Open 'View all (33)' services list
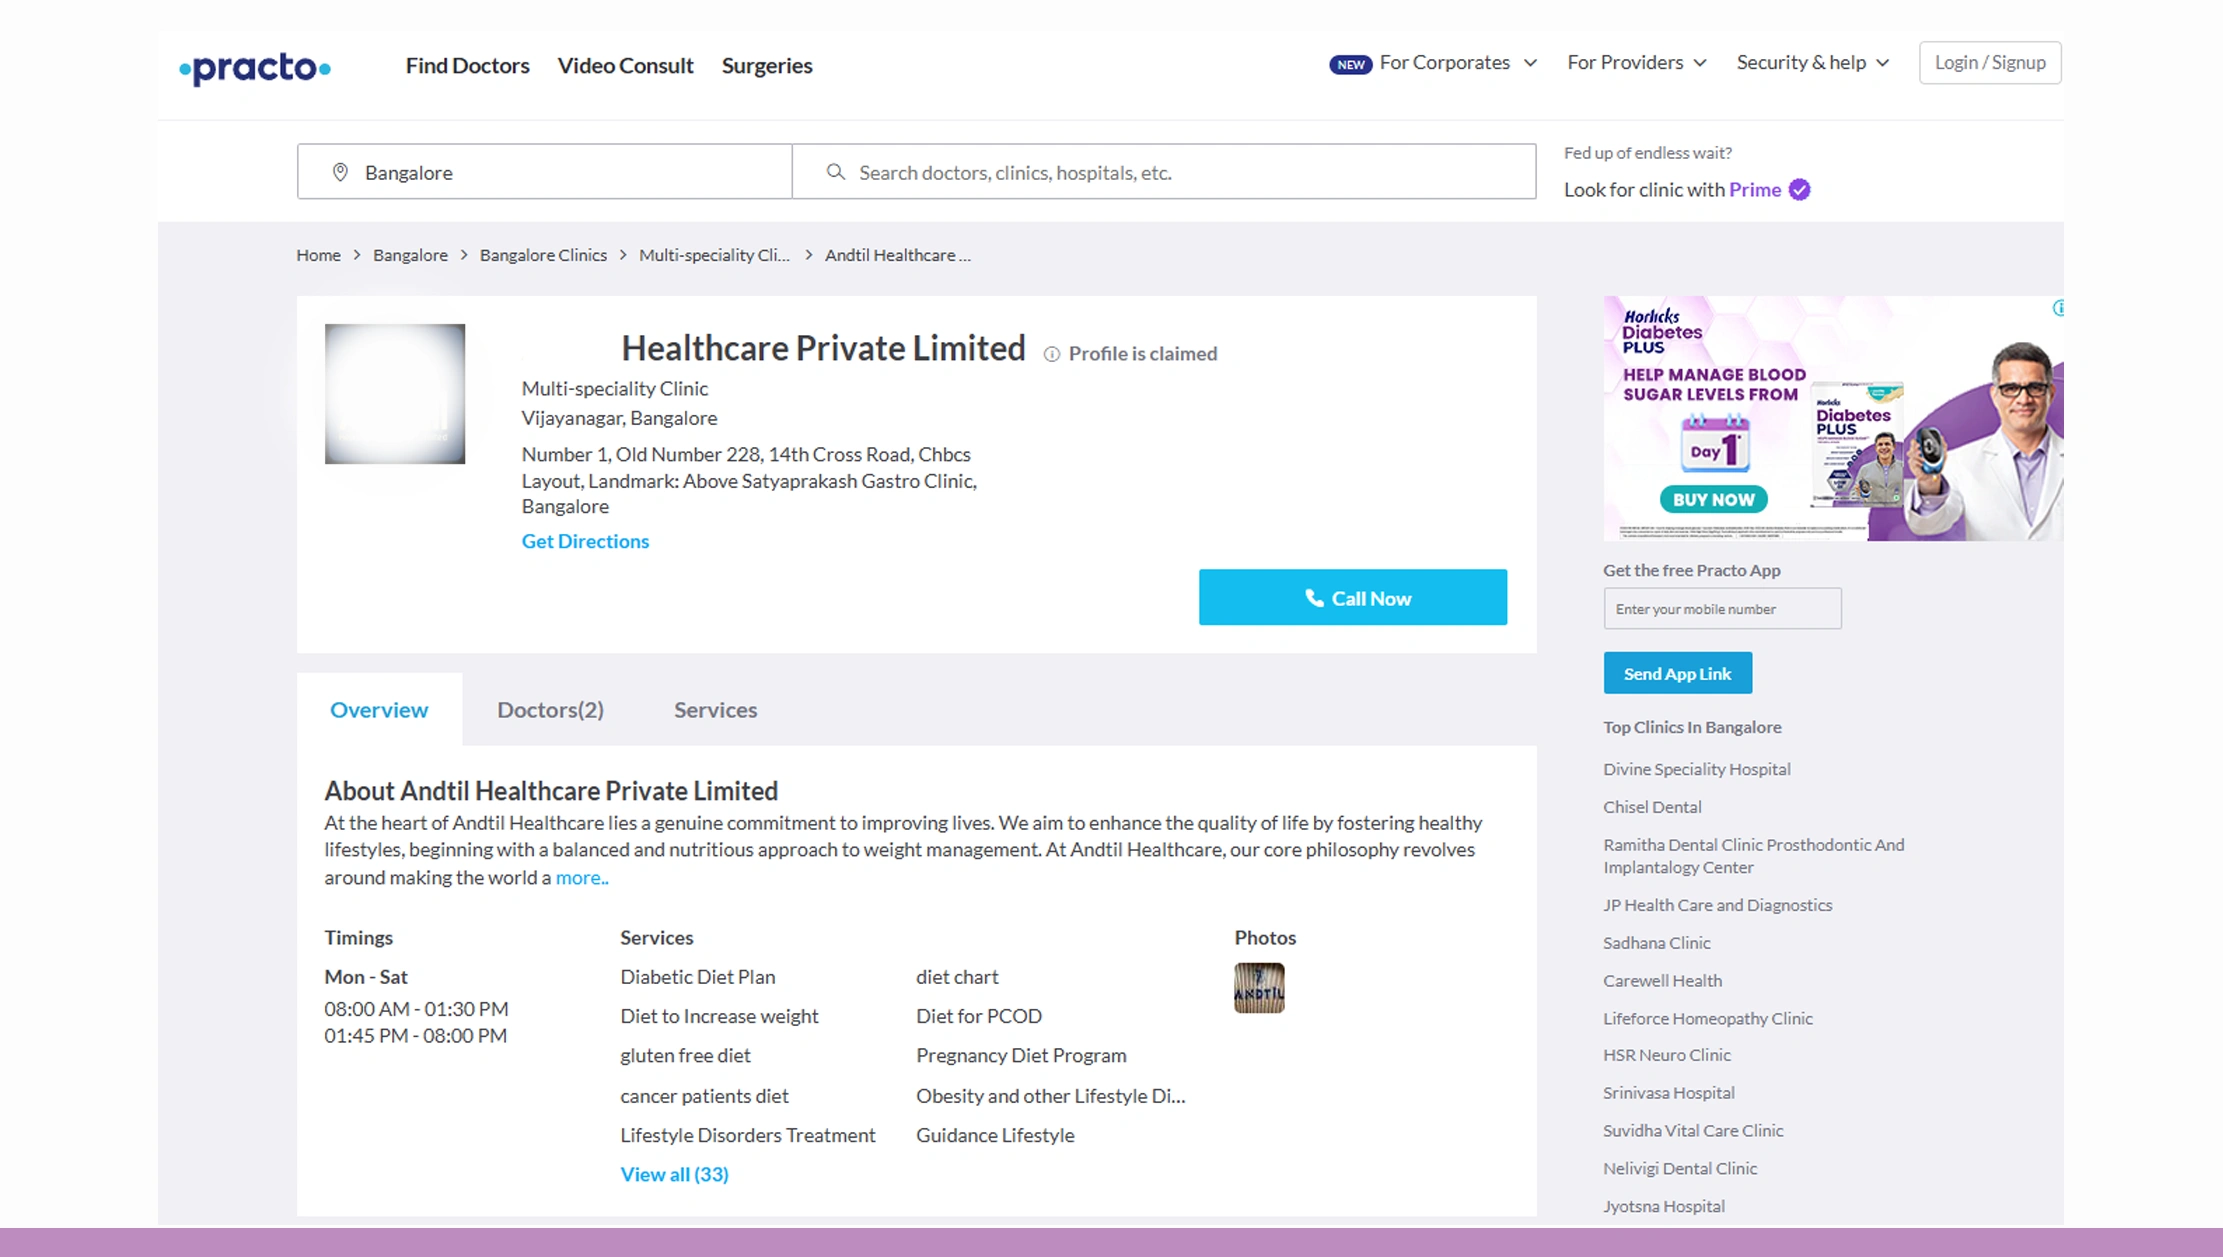Viewport: 2223px width, 1257px height. tap(674, 1173)
